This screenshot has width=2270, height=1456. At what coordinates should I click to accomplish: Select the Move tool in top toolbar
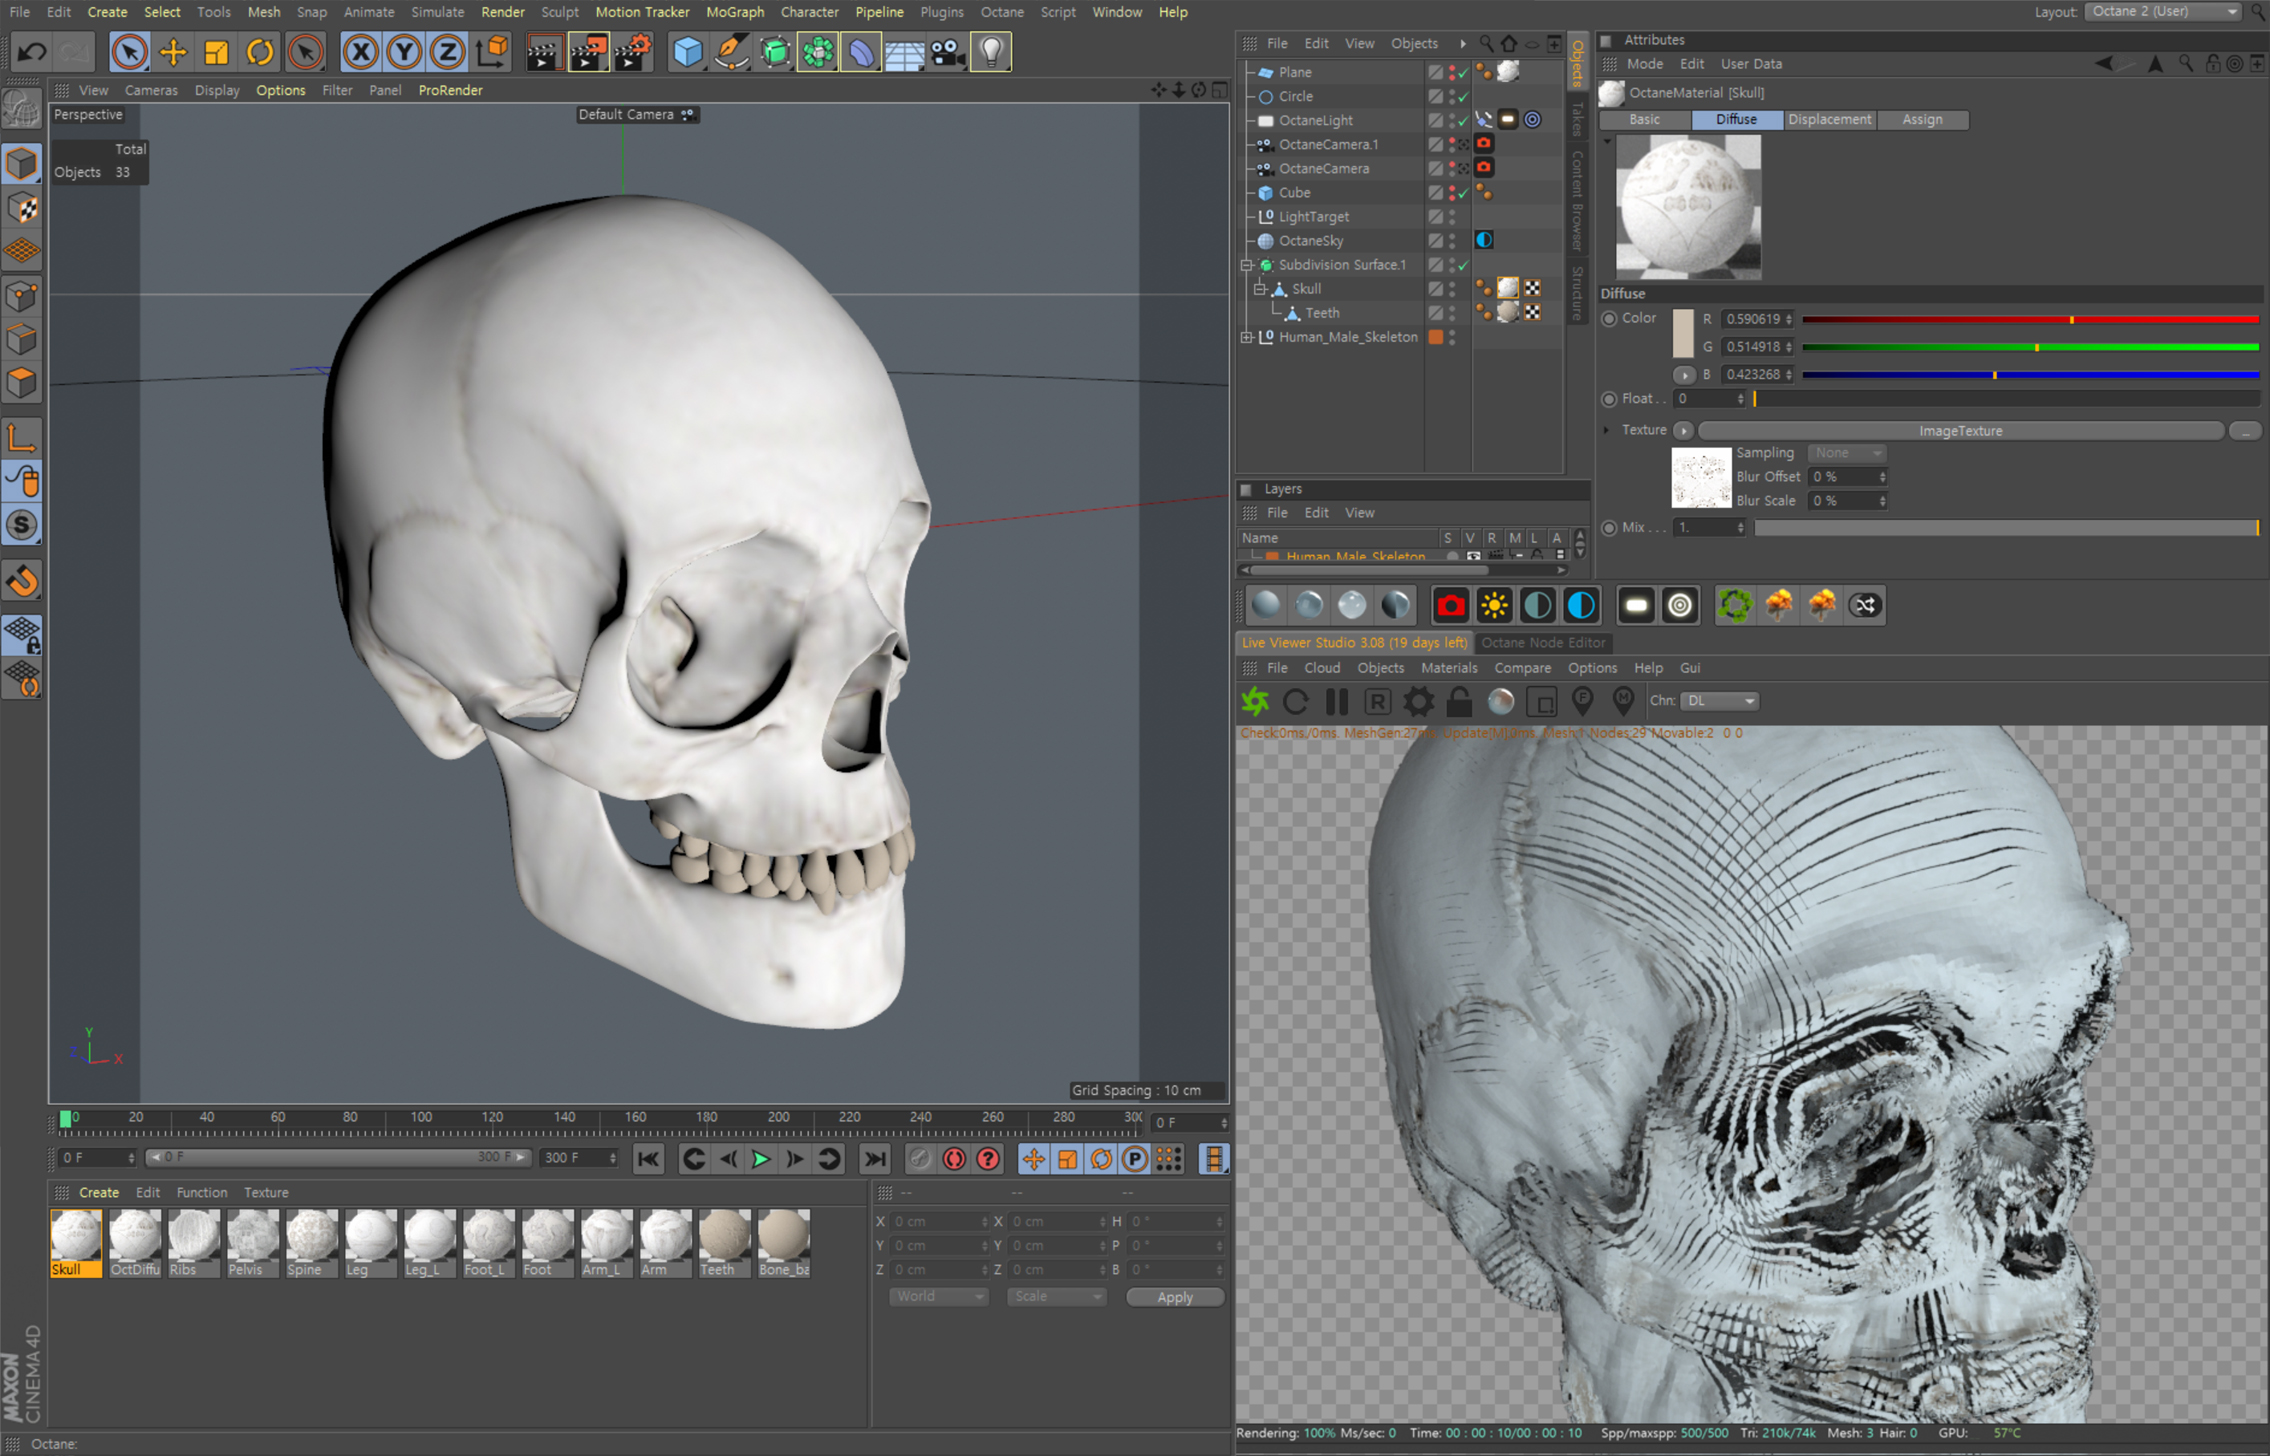click(x=172, y=52)
